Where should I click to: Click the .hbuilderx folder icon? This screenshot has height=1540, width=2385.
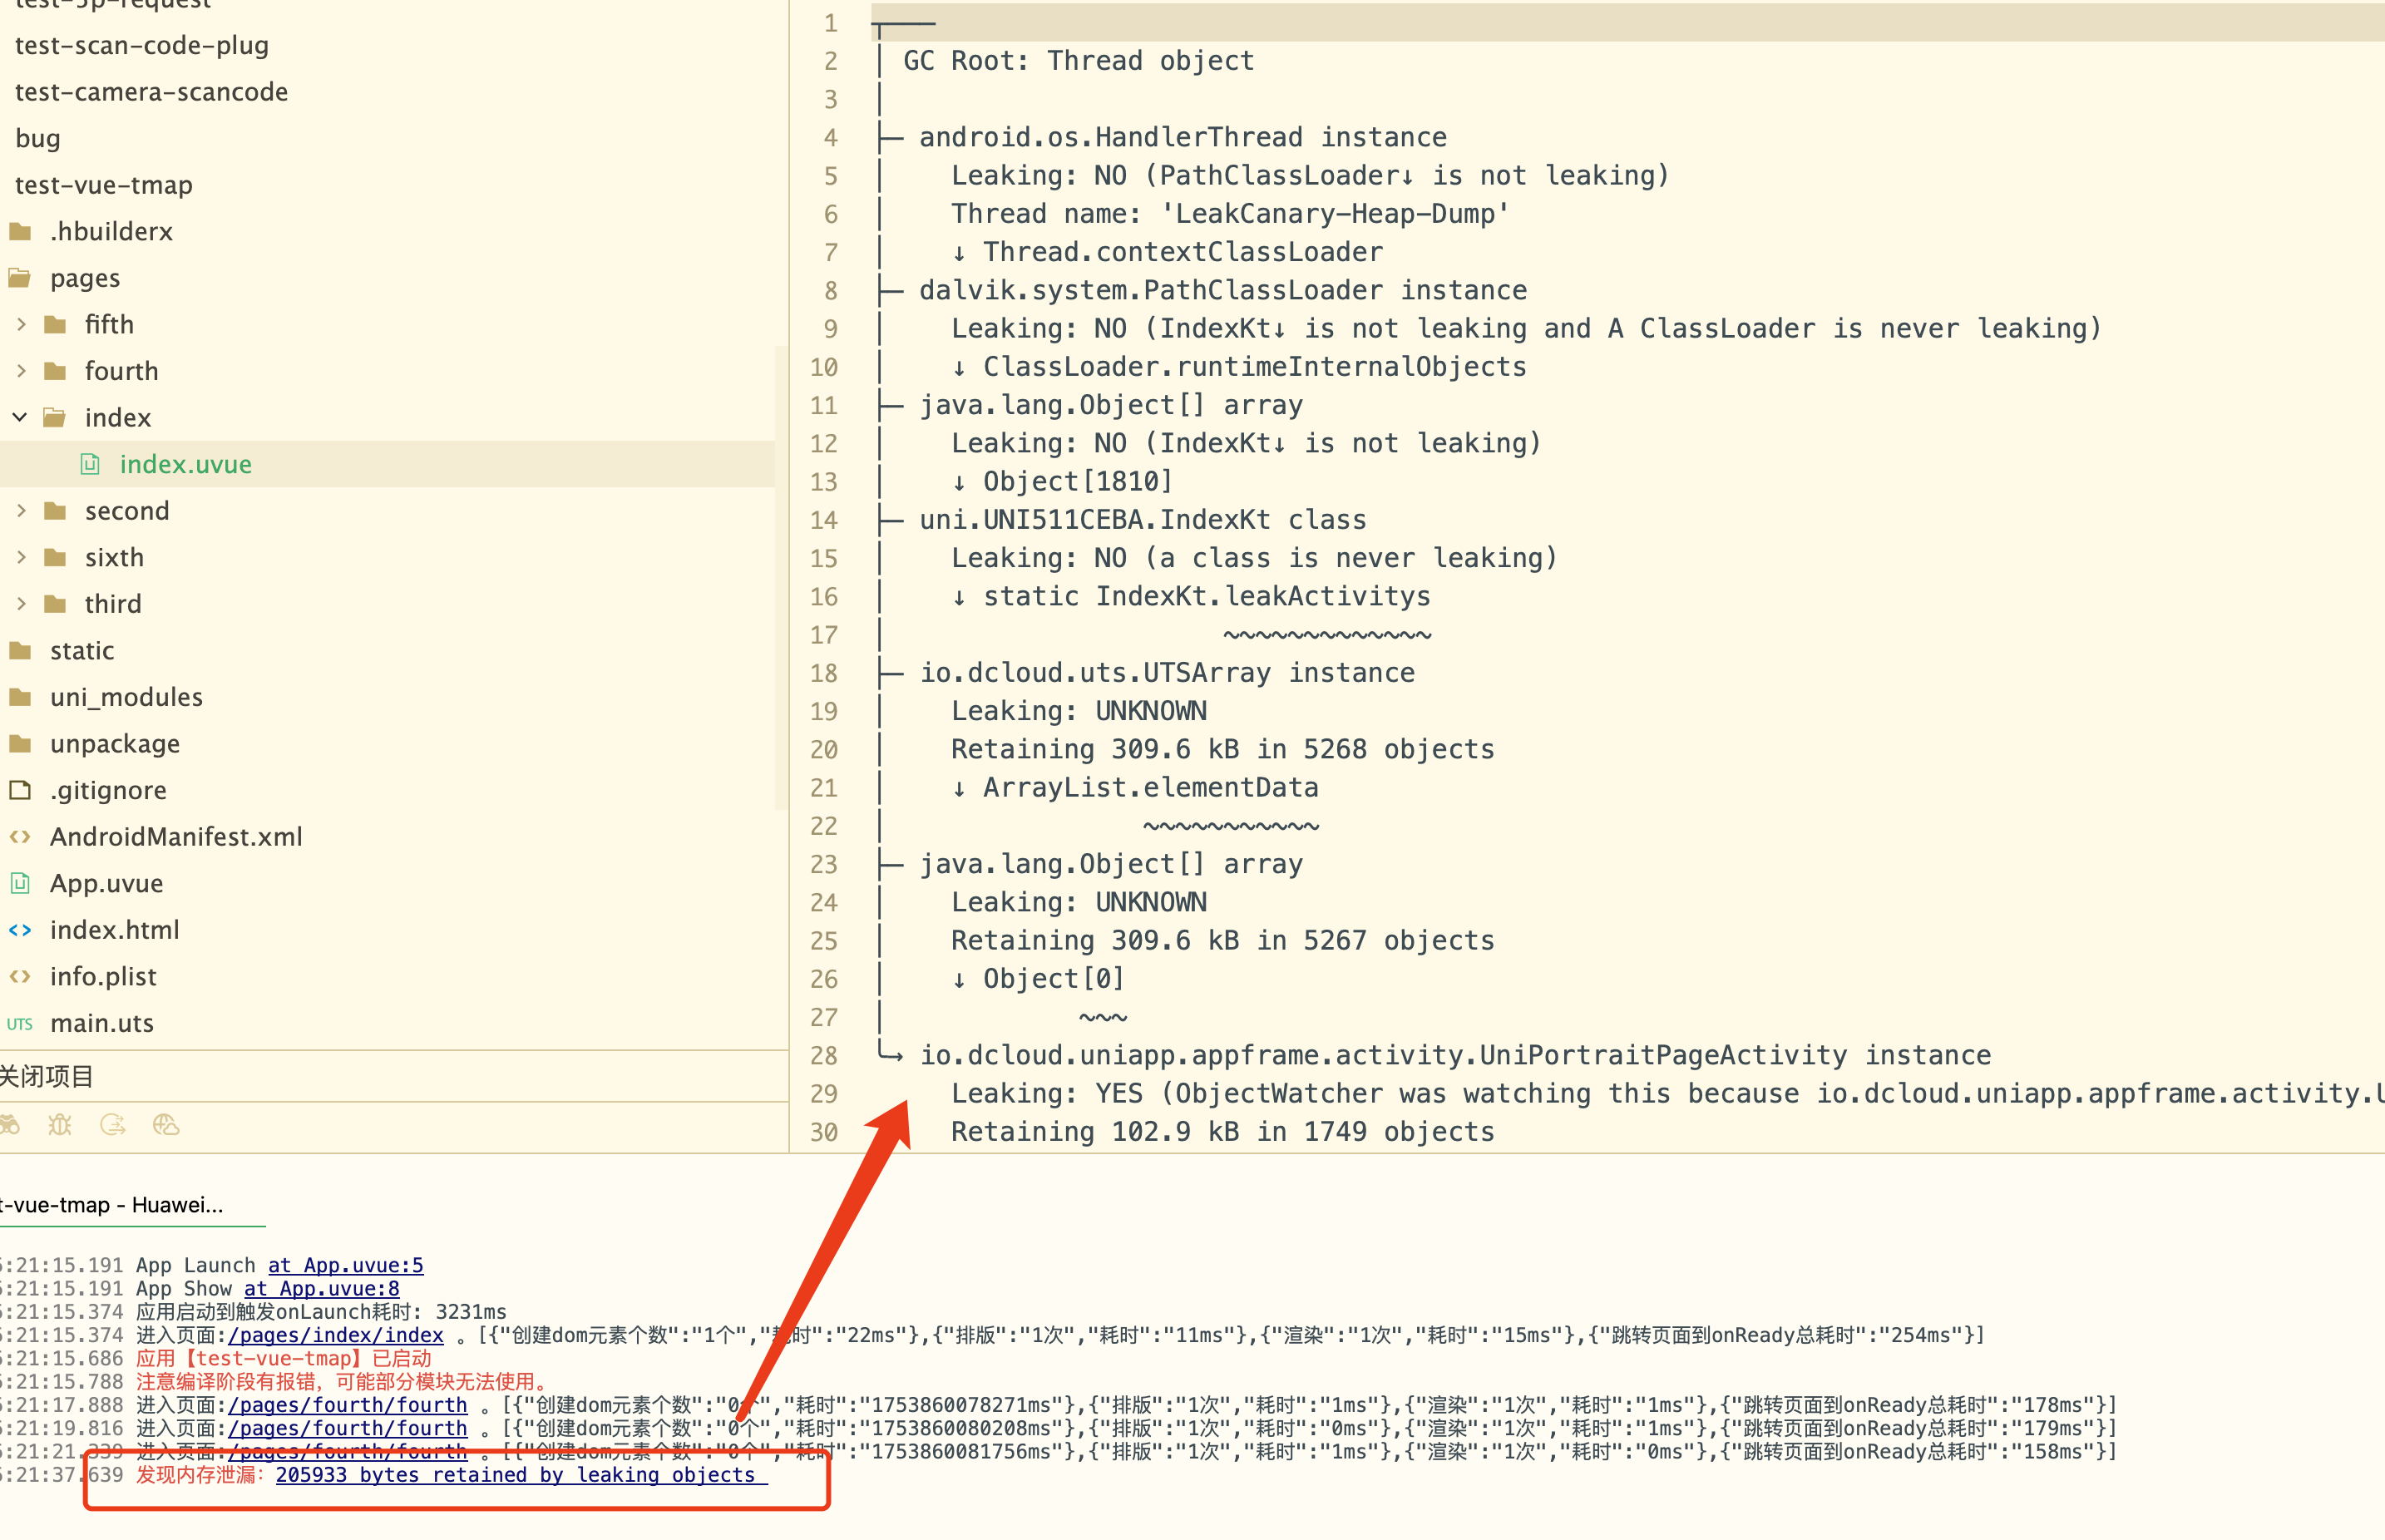pyautogui.click(x=20, y=231)
